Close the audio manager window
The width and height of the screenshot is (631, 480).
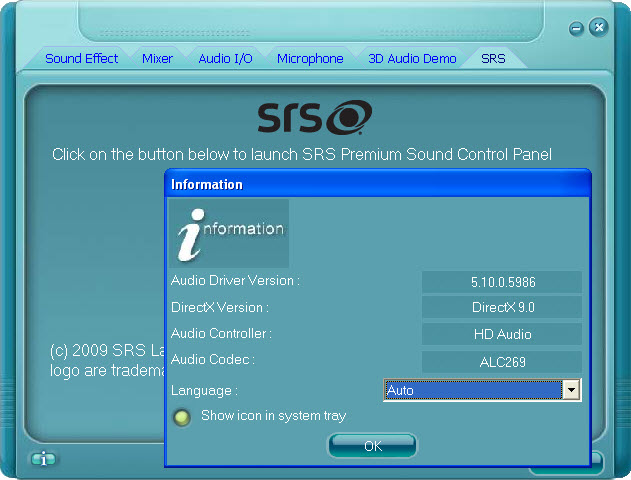click(x=599, y=27)
